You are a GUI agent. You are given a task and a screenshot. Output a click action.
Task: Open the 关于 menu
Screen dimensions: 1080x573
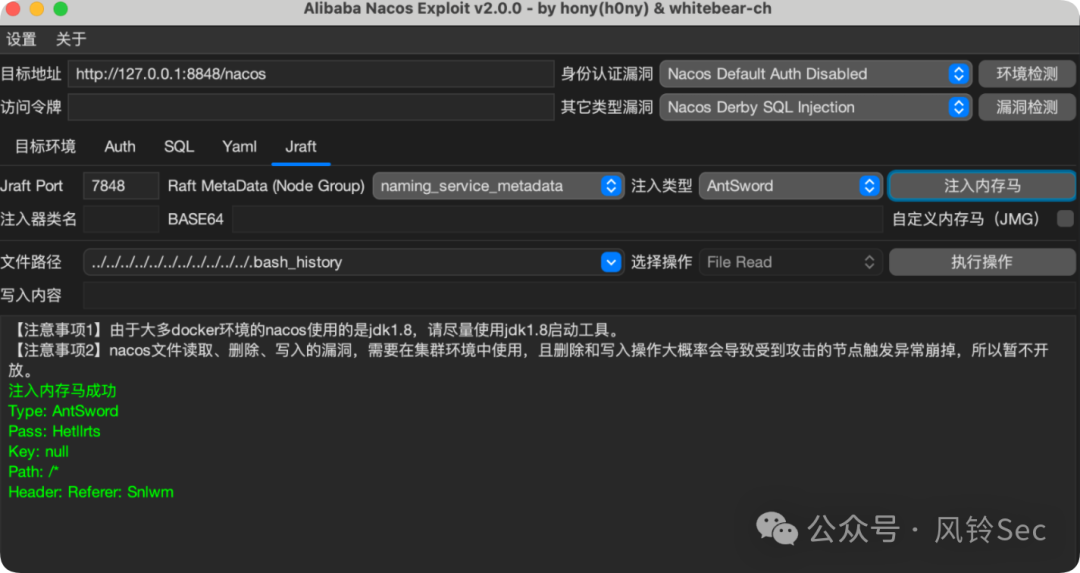71,39
